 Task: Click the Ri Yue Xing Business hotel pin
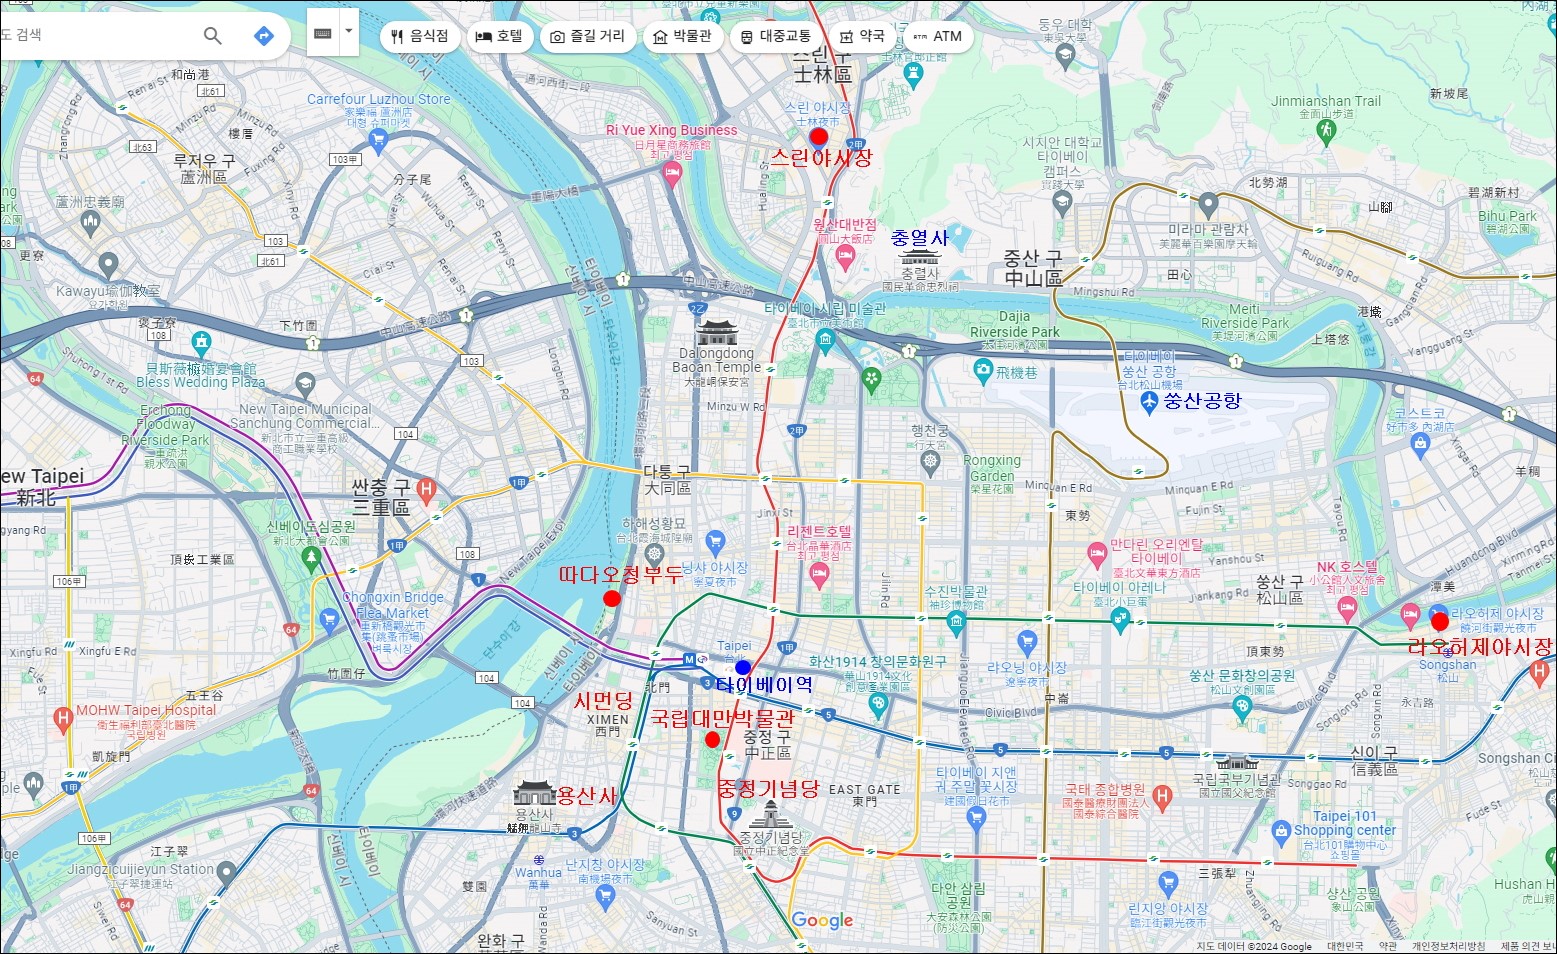pyautogui.click(x=672, y=173)
